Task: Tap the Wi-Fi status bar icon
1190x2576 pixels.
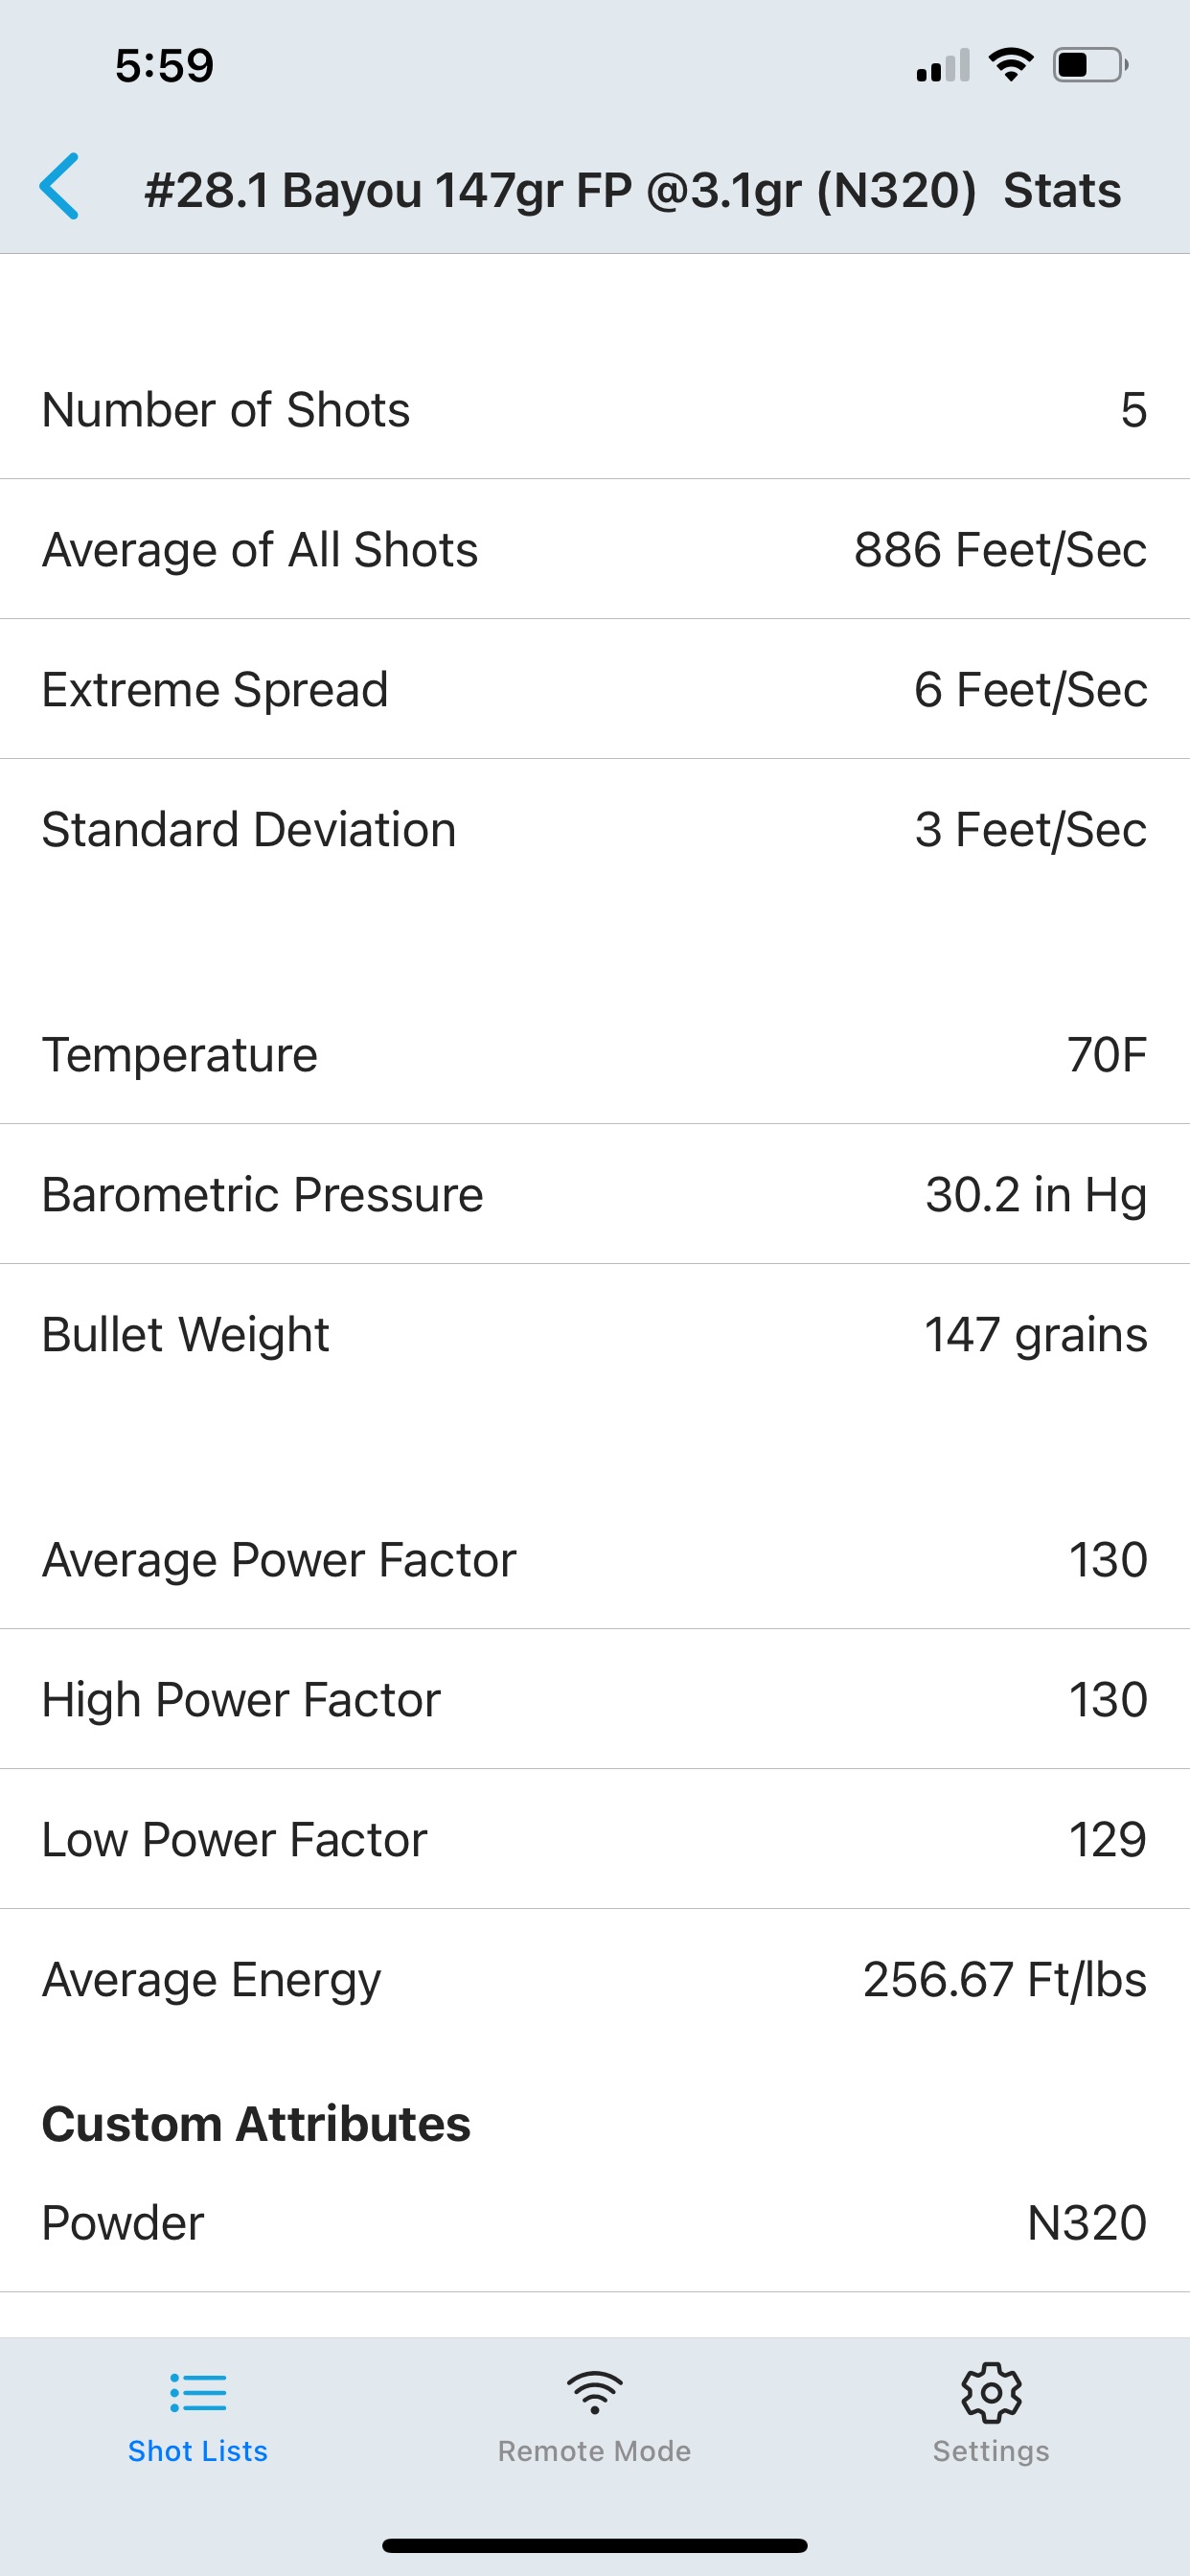Action: pos(1010,65)
